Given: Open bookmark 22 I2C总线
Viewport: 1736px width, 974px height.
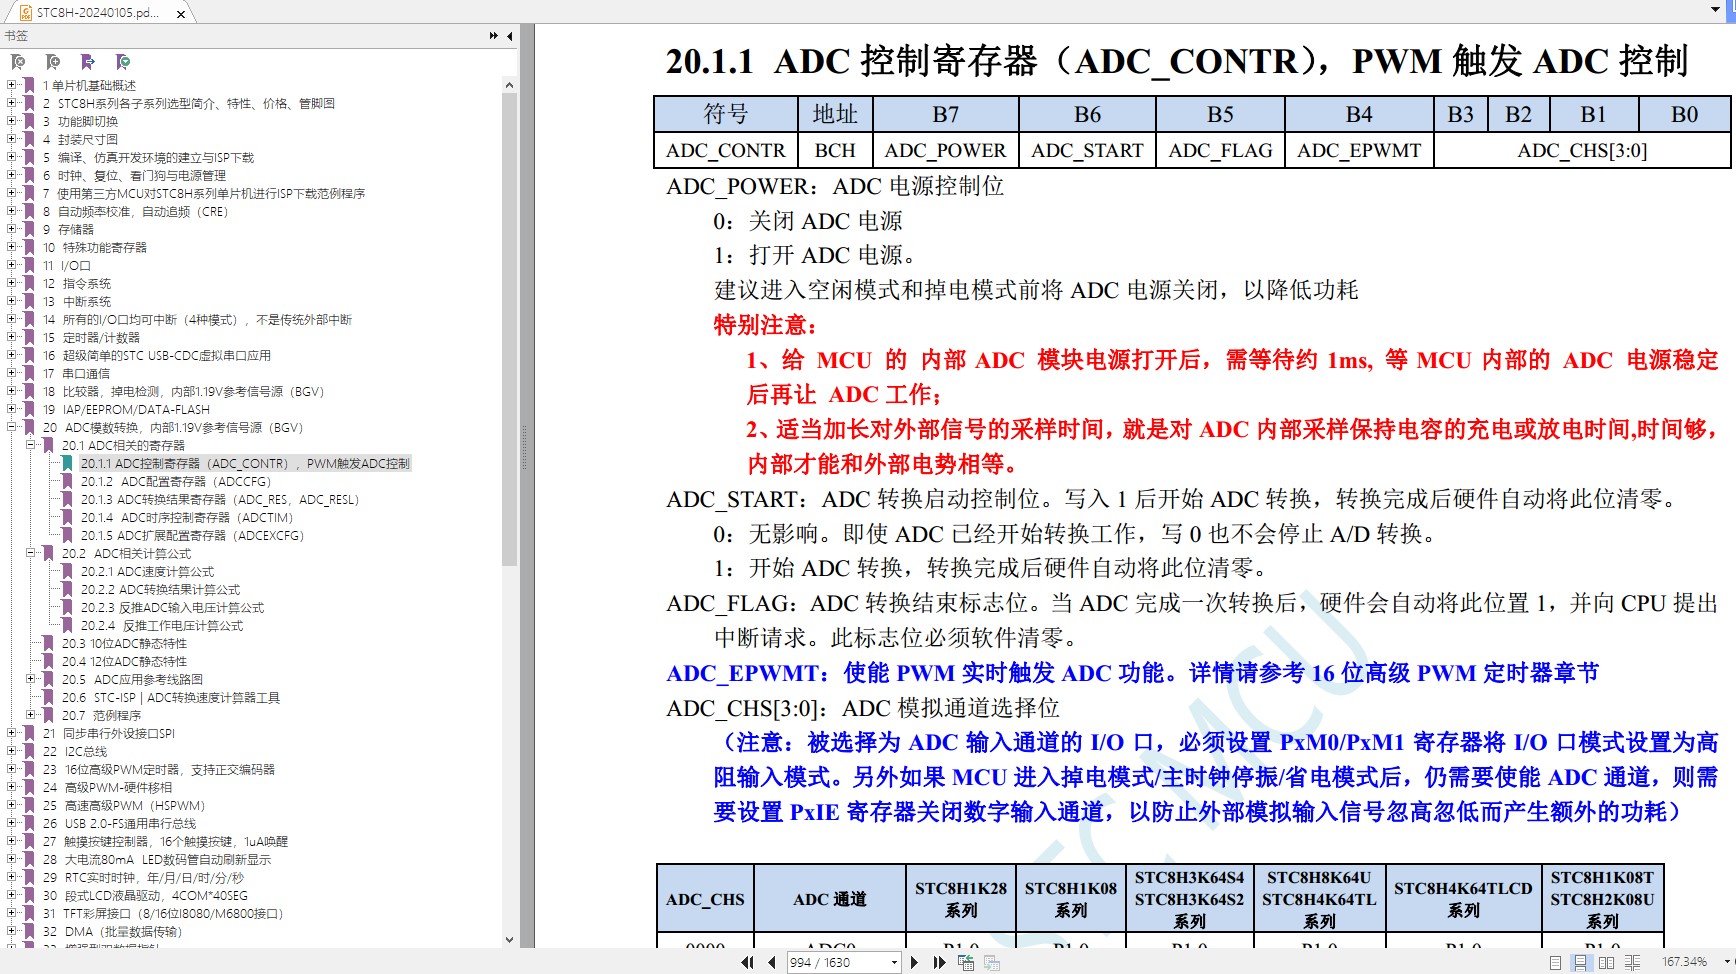Looking at the screenshot, I should pyautogui.click(x=75, y=751).
